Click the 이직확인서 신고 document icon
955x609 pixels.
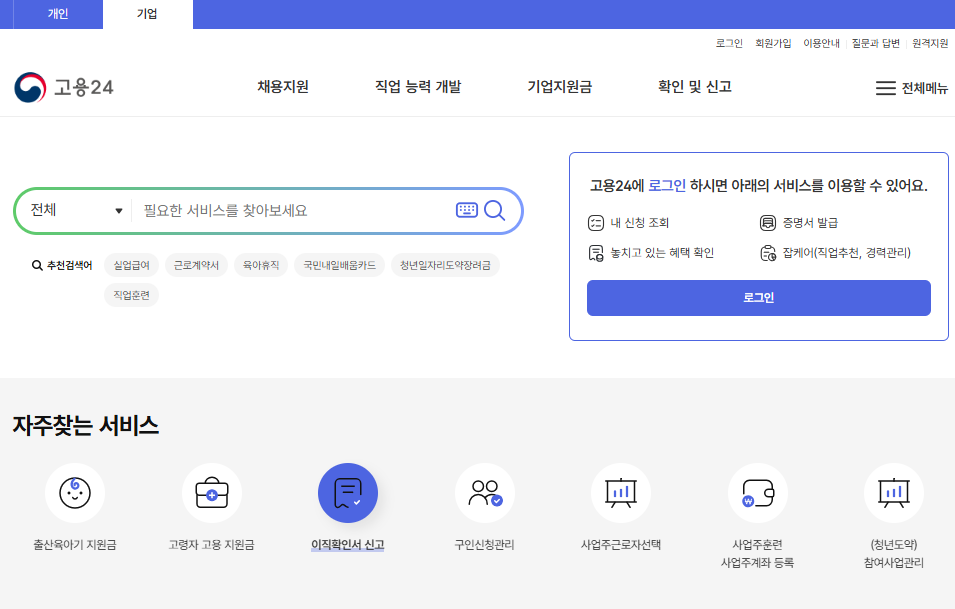pos(348,492)
